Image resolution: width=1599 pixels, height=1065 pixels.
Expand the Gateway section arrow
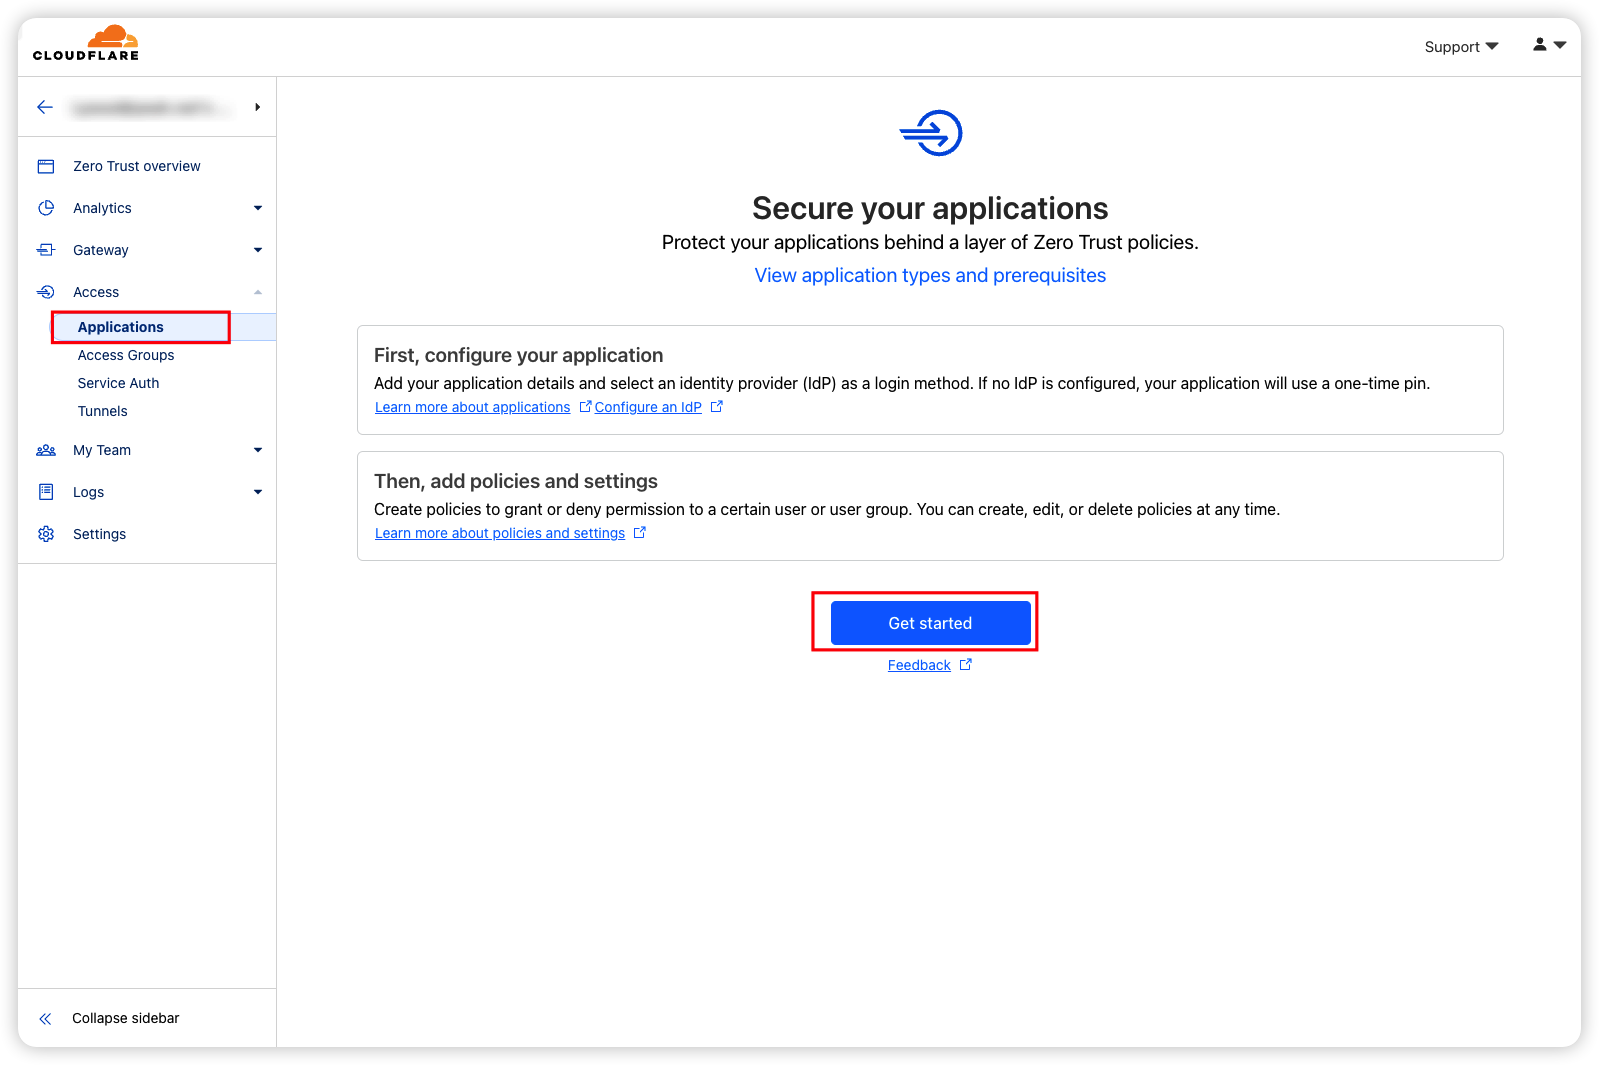click(258, 250)
